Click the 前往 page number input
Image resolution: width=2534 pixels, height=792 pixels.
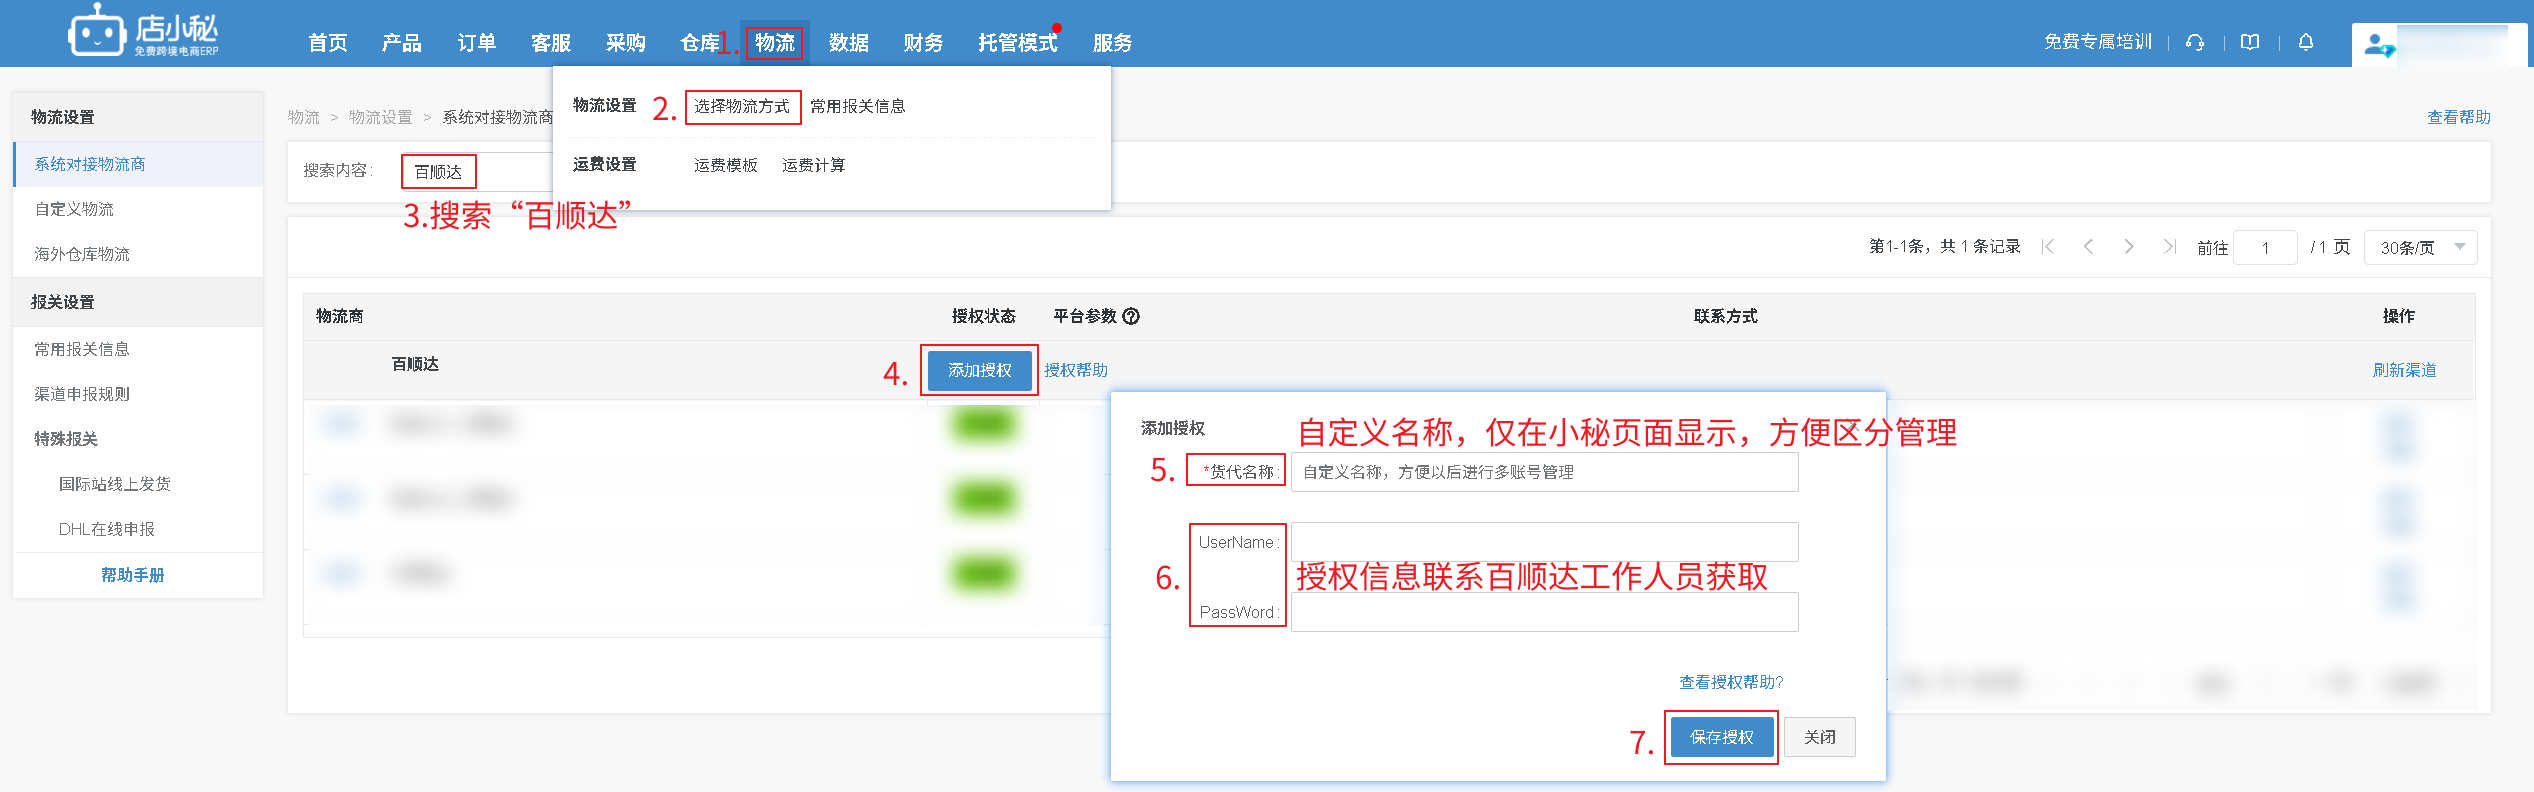point(2265,247)
